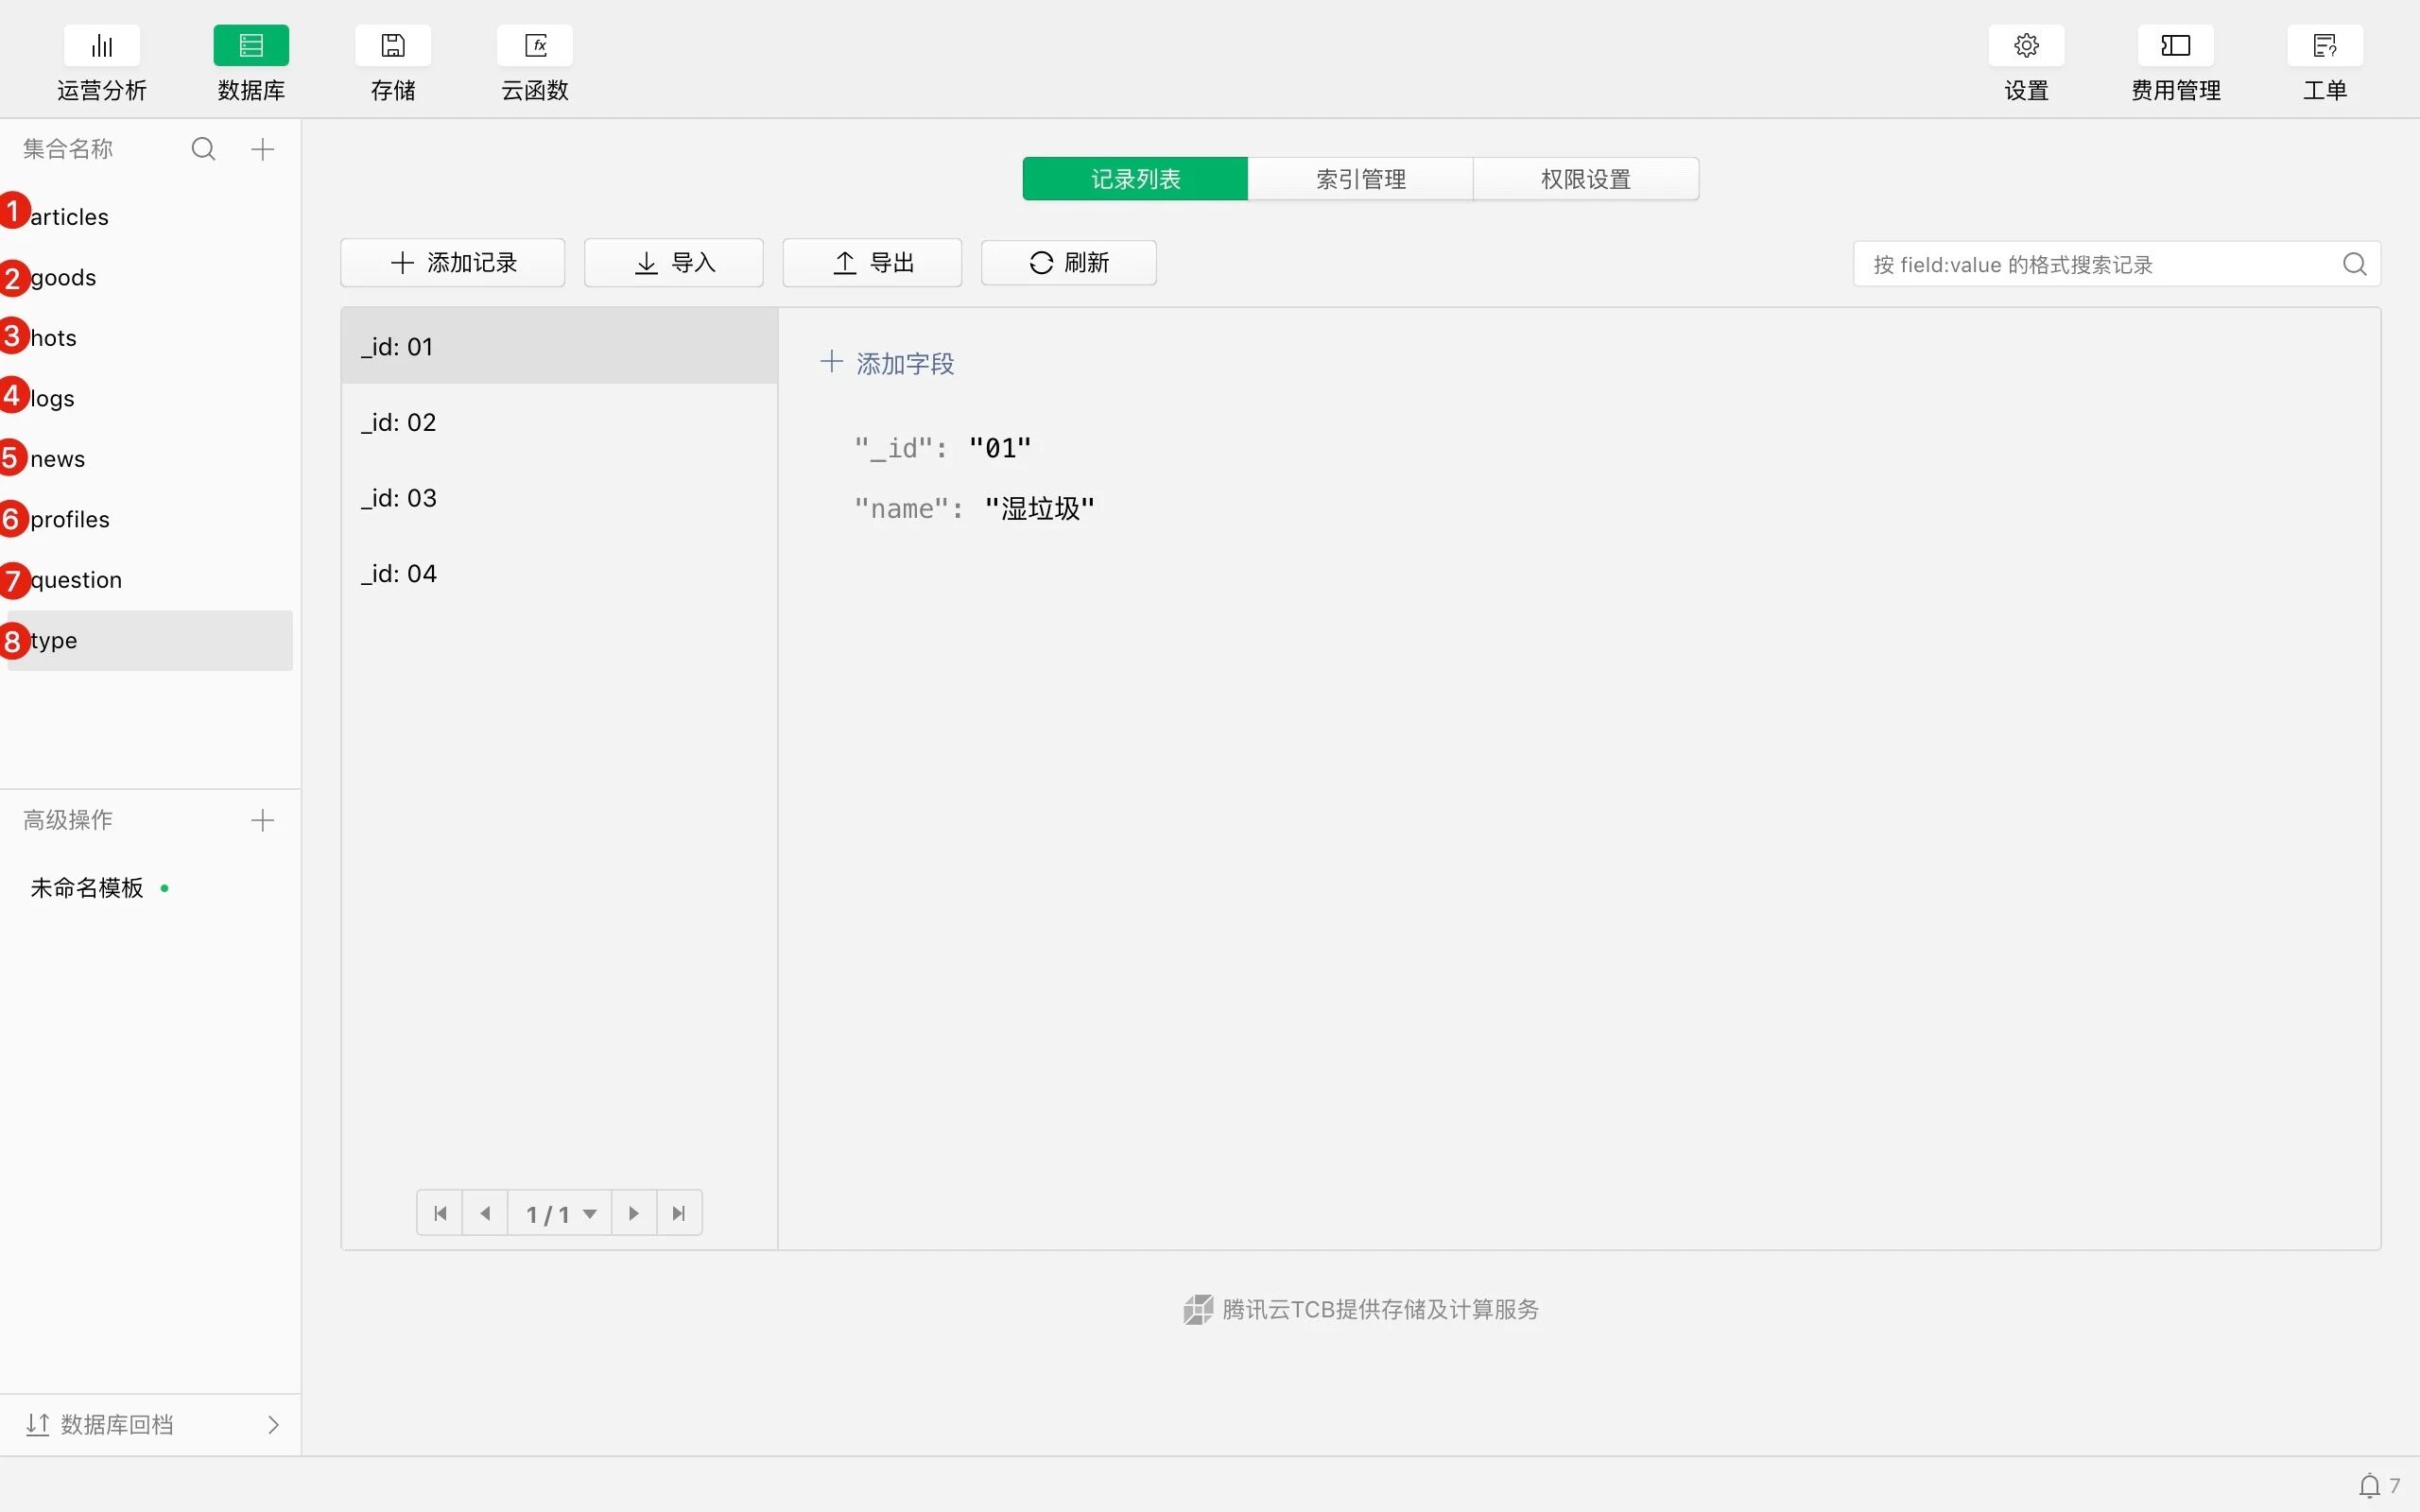
Task: Open the 存储 storage icon
Action: coord(393,46)
